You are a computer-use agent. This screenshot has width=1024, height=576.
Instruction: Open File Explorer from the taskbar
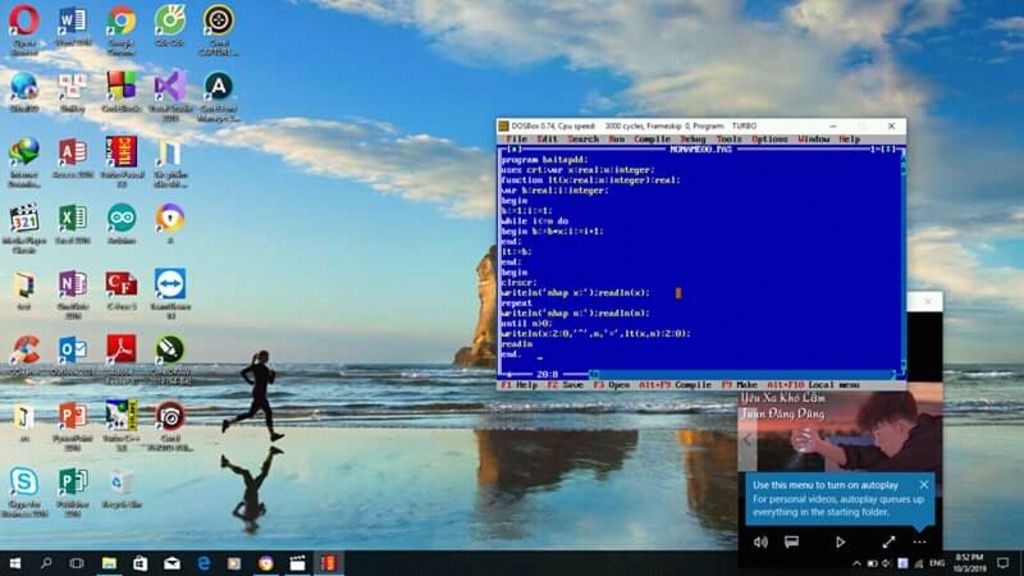[108, 563]
